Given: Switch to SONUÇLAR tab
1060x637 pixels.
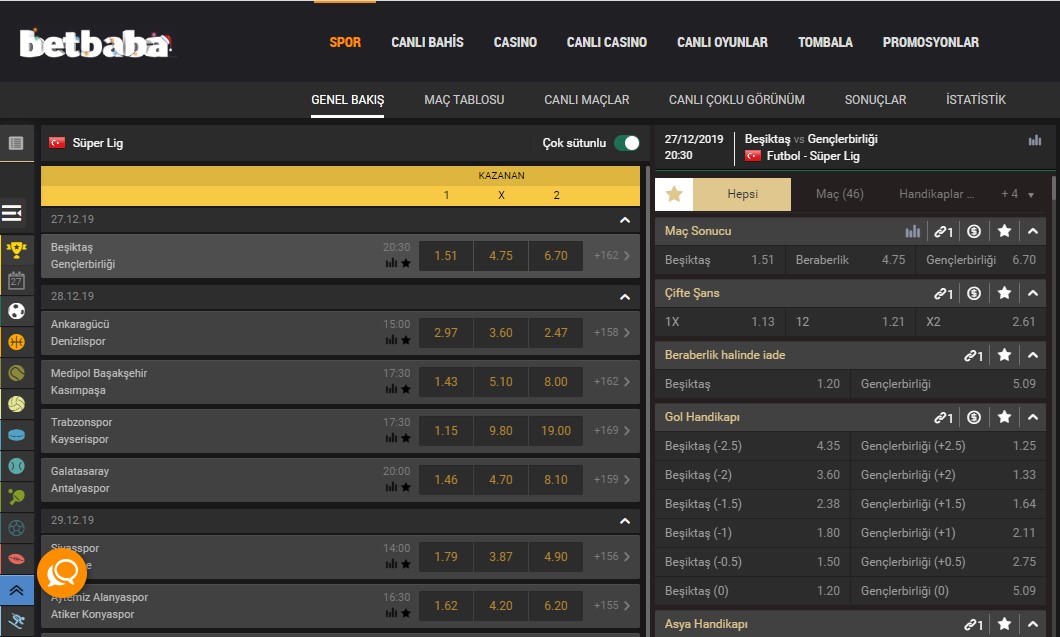Looking at the screenshot, I should (x=875, y=99).
